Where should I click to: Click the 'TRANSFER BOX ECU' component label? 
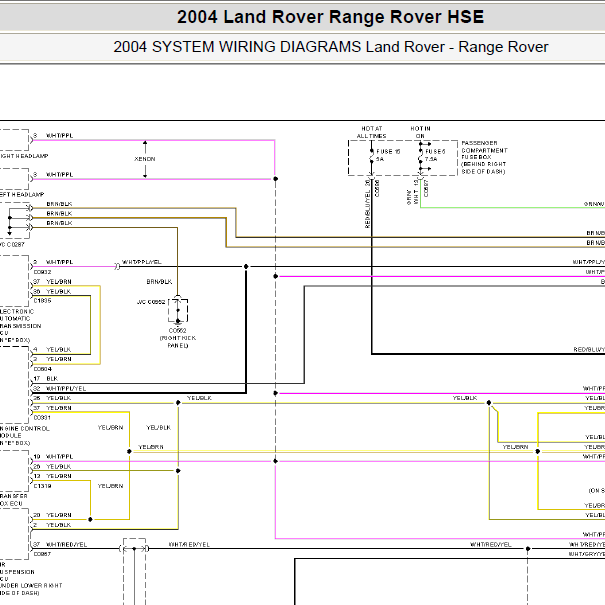[x=14, y=500]
